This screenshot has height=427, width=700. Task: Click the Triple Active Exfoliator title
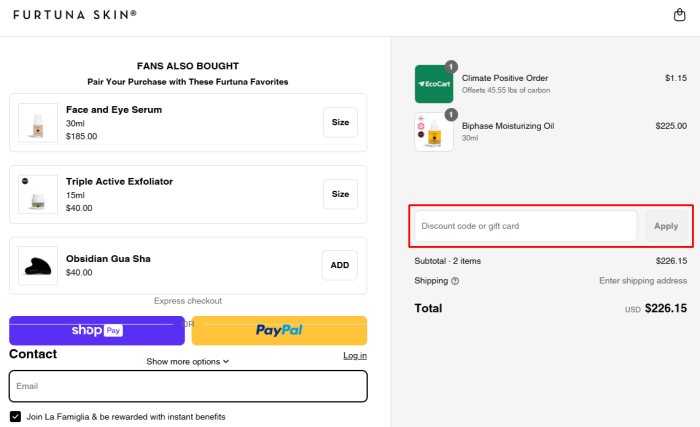click(x=119, y=181)
